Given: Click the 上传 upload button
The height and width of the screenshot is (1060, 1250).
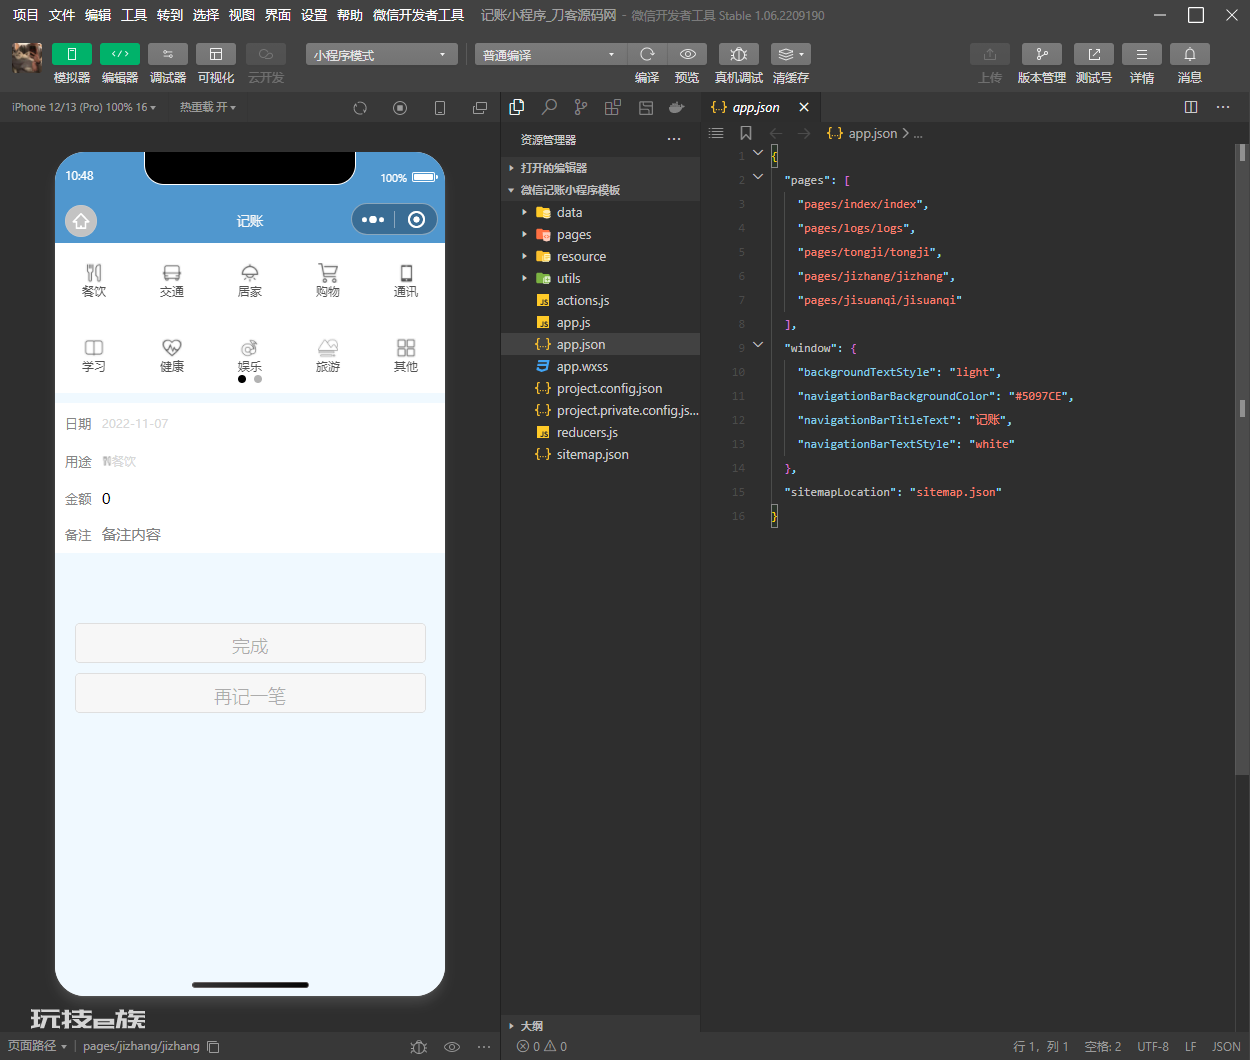Looking at the screenshot, I should 990,54.
